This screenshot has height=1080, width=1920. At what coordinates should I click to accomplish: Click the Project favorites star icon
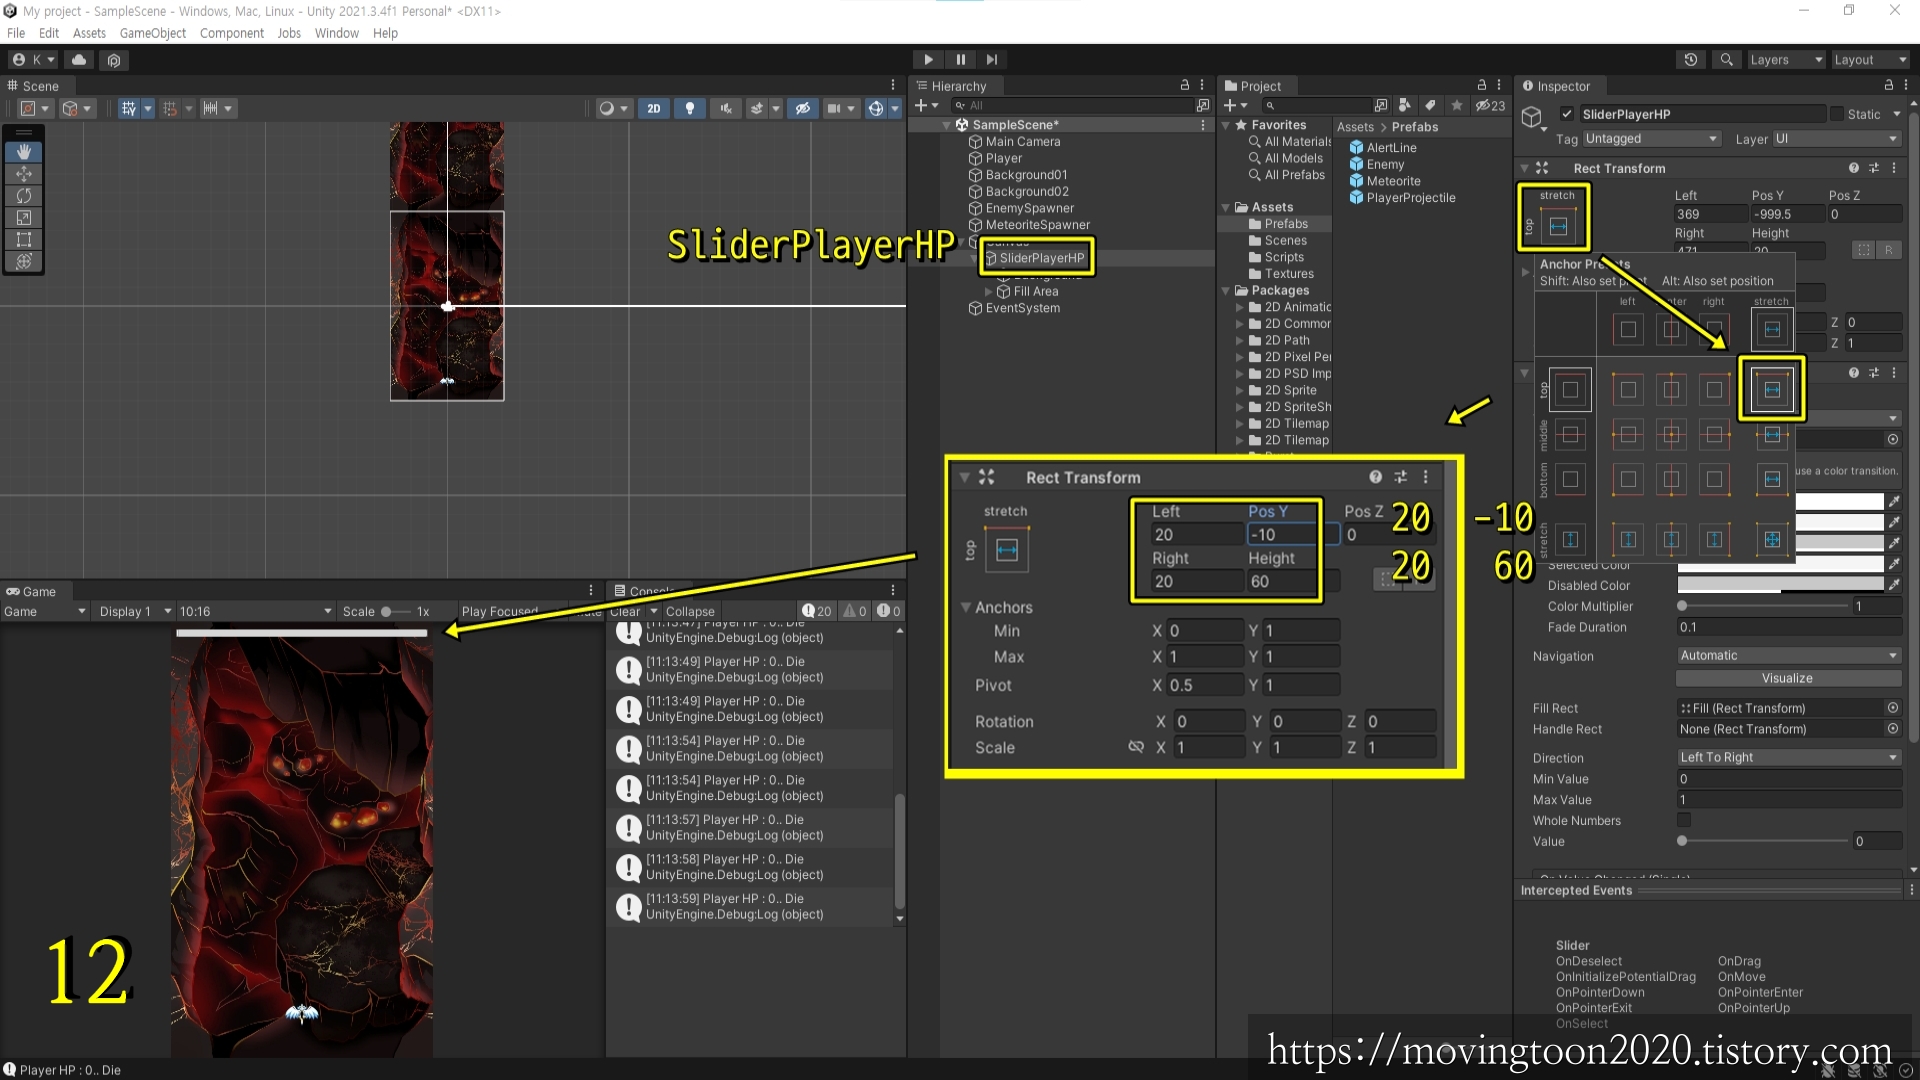[1457, 105]
